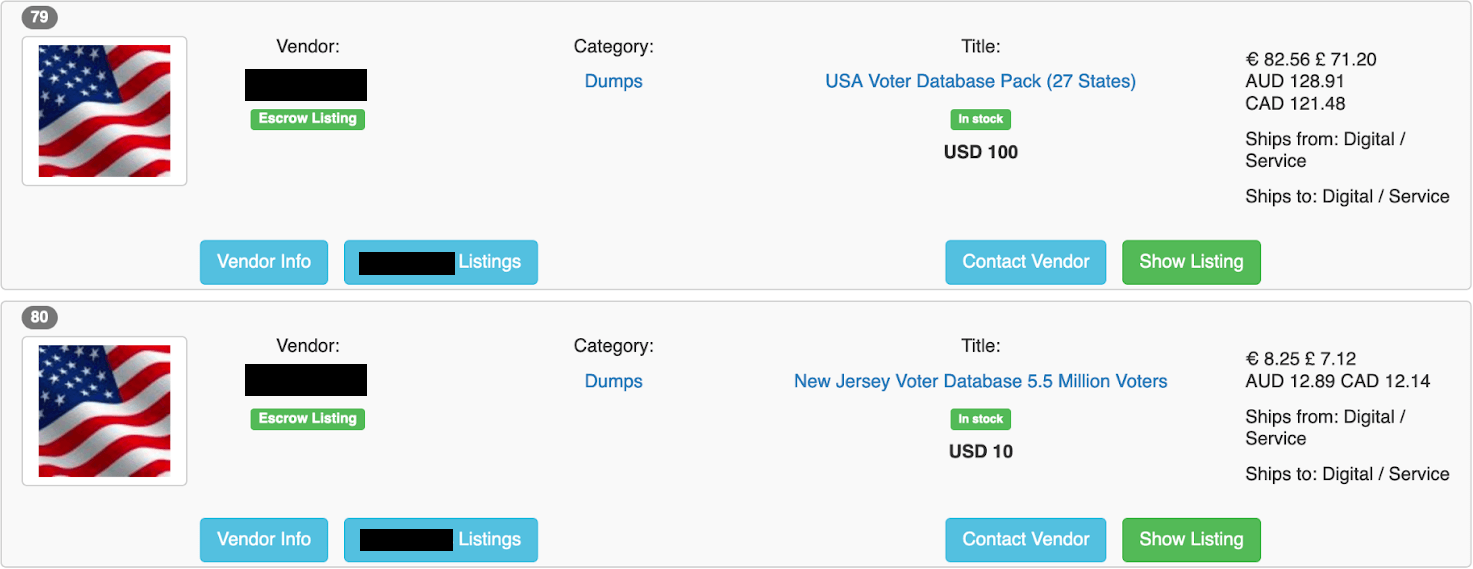The height and width of the screenshot is (569, 1473).
Task: Select Dumps category in listing 79
Action: 613,81
